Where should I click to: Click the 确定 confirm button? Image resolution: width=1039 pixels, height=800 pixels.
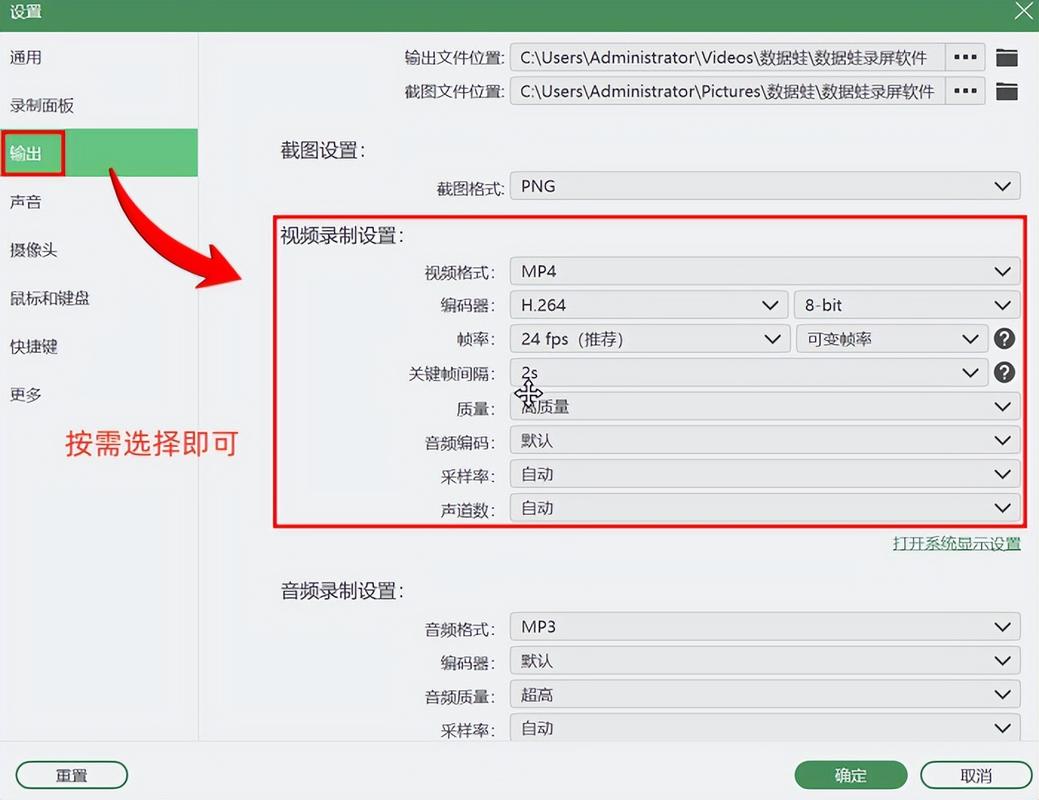click(851, 775)
